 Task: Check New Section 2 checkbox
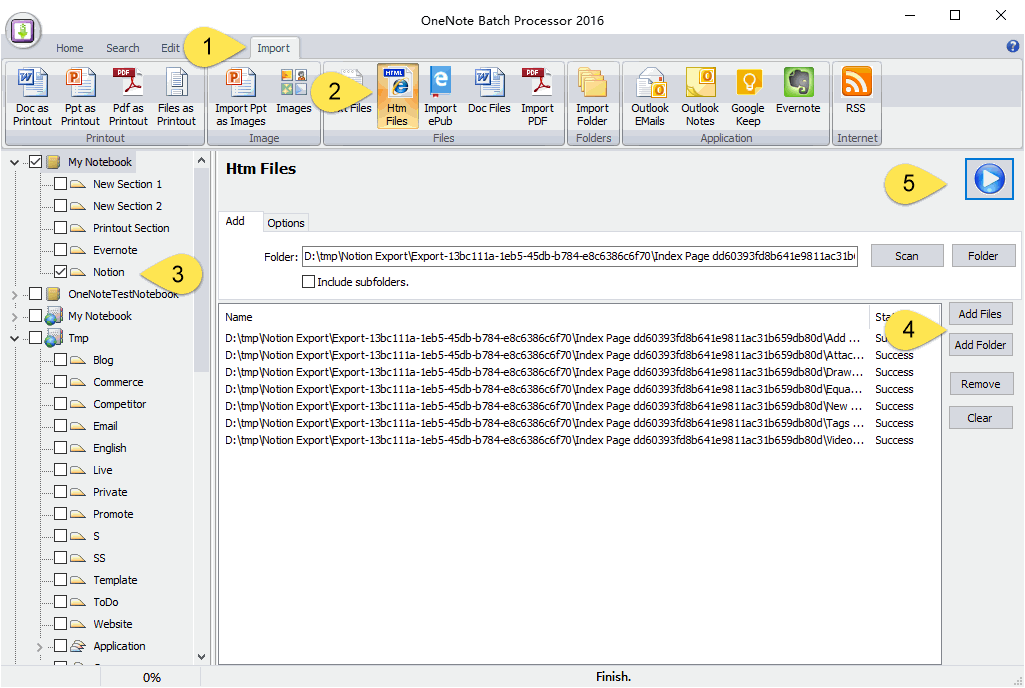60,205
